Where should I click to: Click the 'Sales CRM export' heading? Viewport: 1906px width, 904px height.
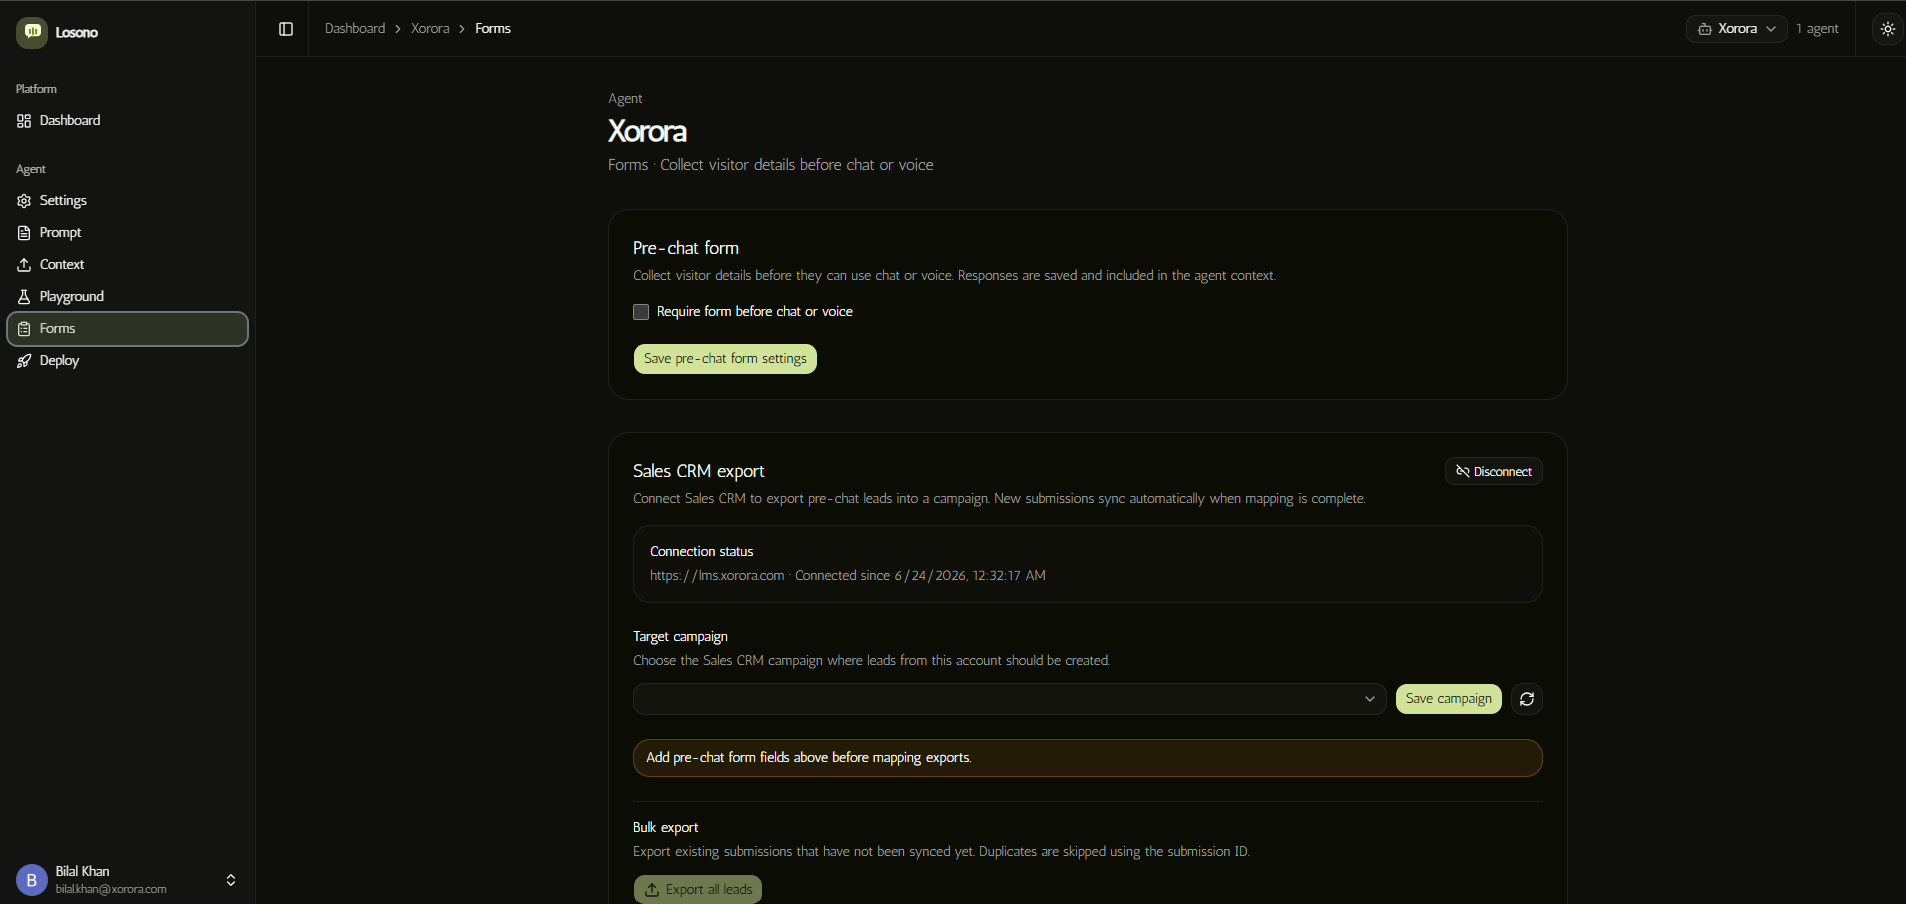tap(698, 471)
